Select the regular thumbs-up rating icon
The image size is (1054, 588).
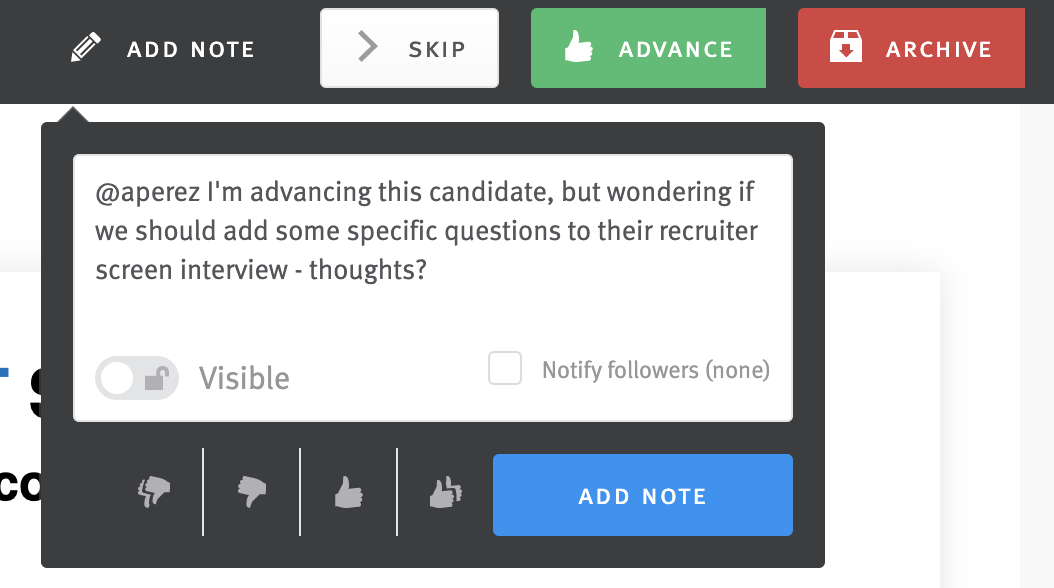pyautogui.click(x=347, y=492)
